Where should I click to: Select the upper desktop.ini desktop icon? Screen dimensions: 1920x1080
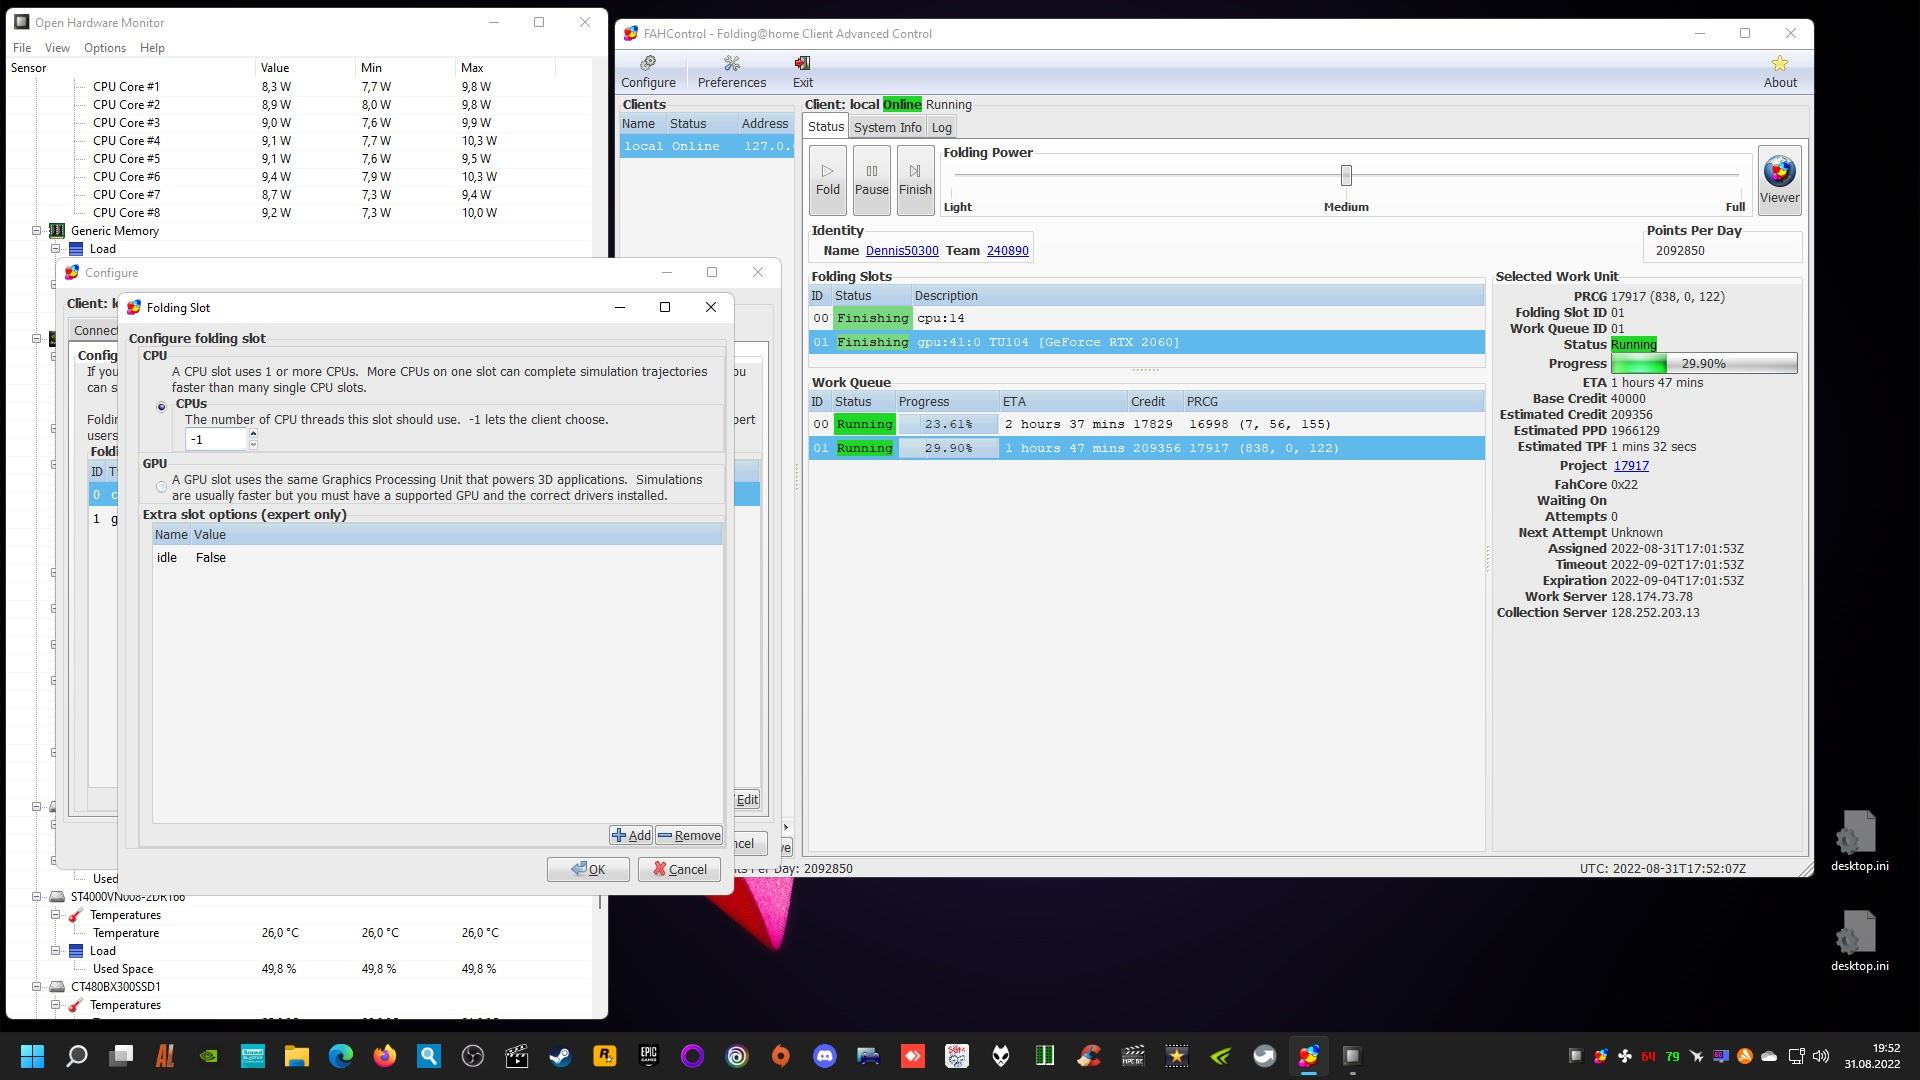(1859, 841)
